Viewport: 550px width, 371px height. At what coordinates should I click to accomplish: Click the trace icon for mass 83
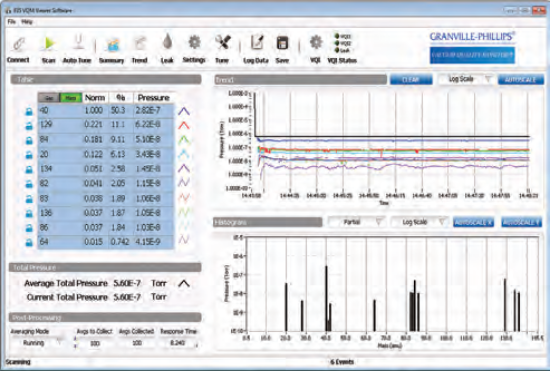click(184, 197)
